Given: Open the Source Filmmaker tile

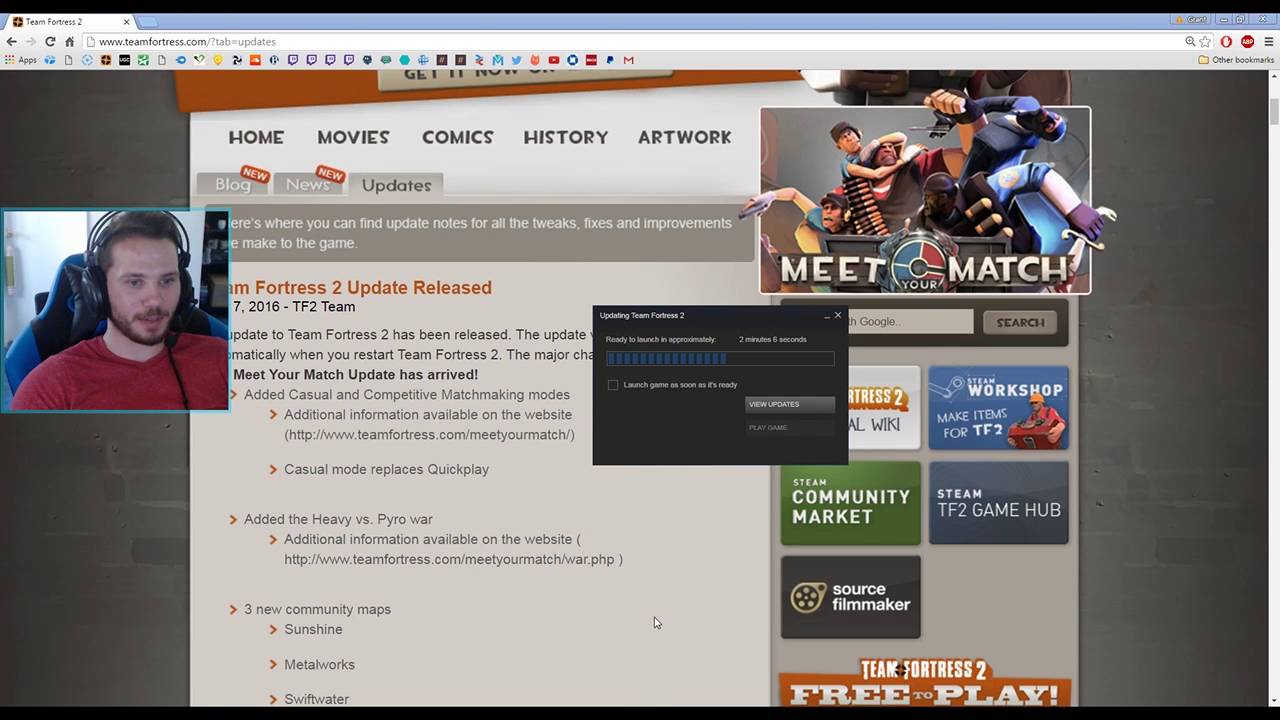Looking at the screenshot, I should (x=850, y=597).
